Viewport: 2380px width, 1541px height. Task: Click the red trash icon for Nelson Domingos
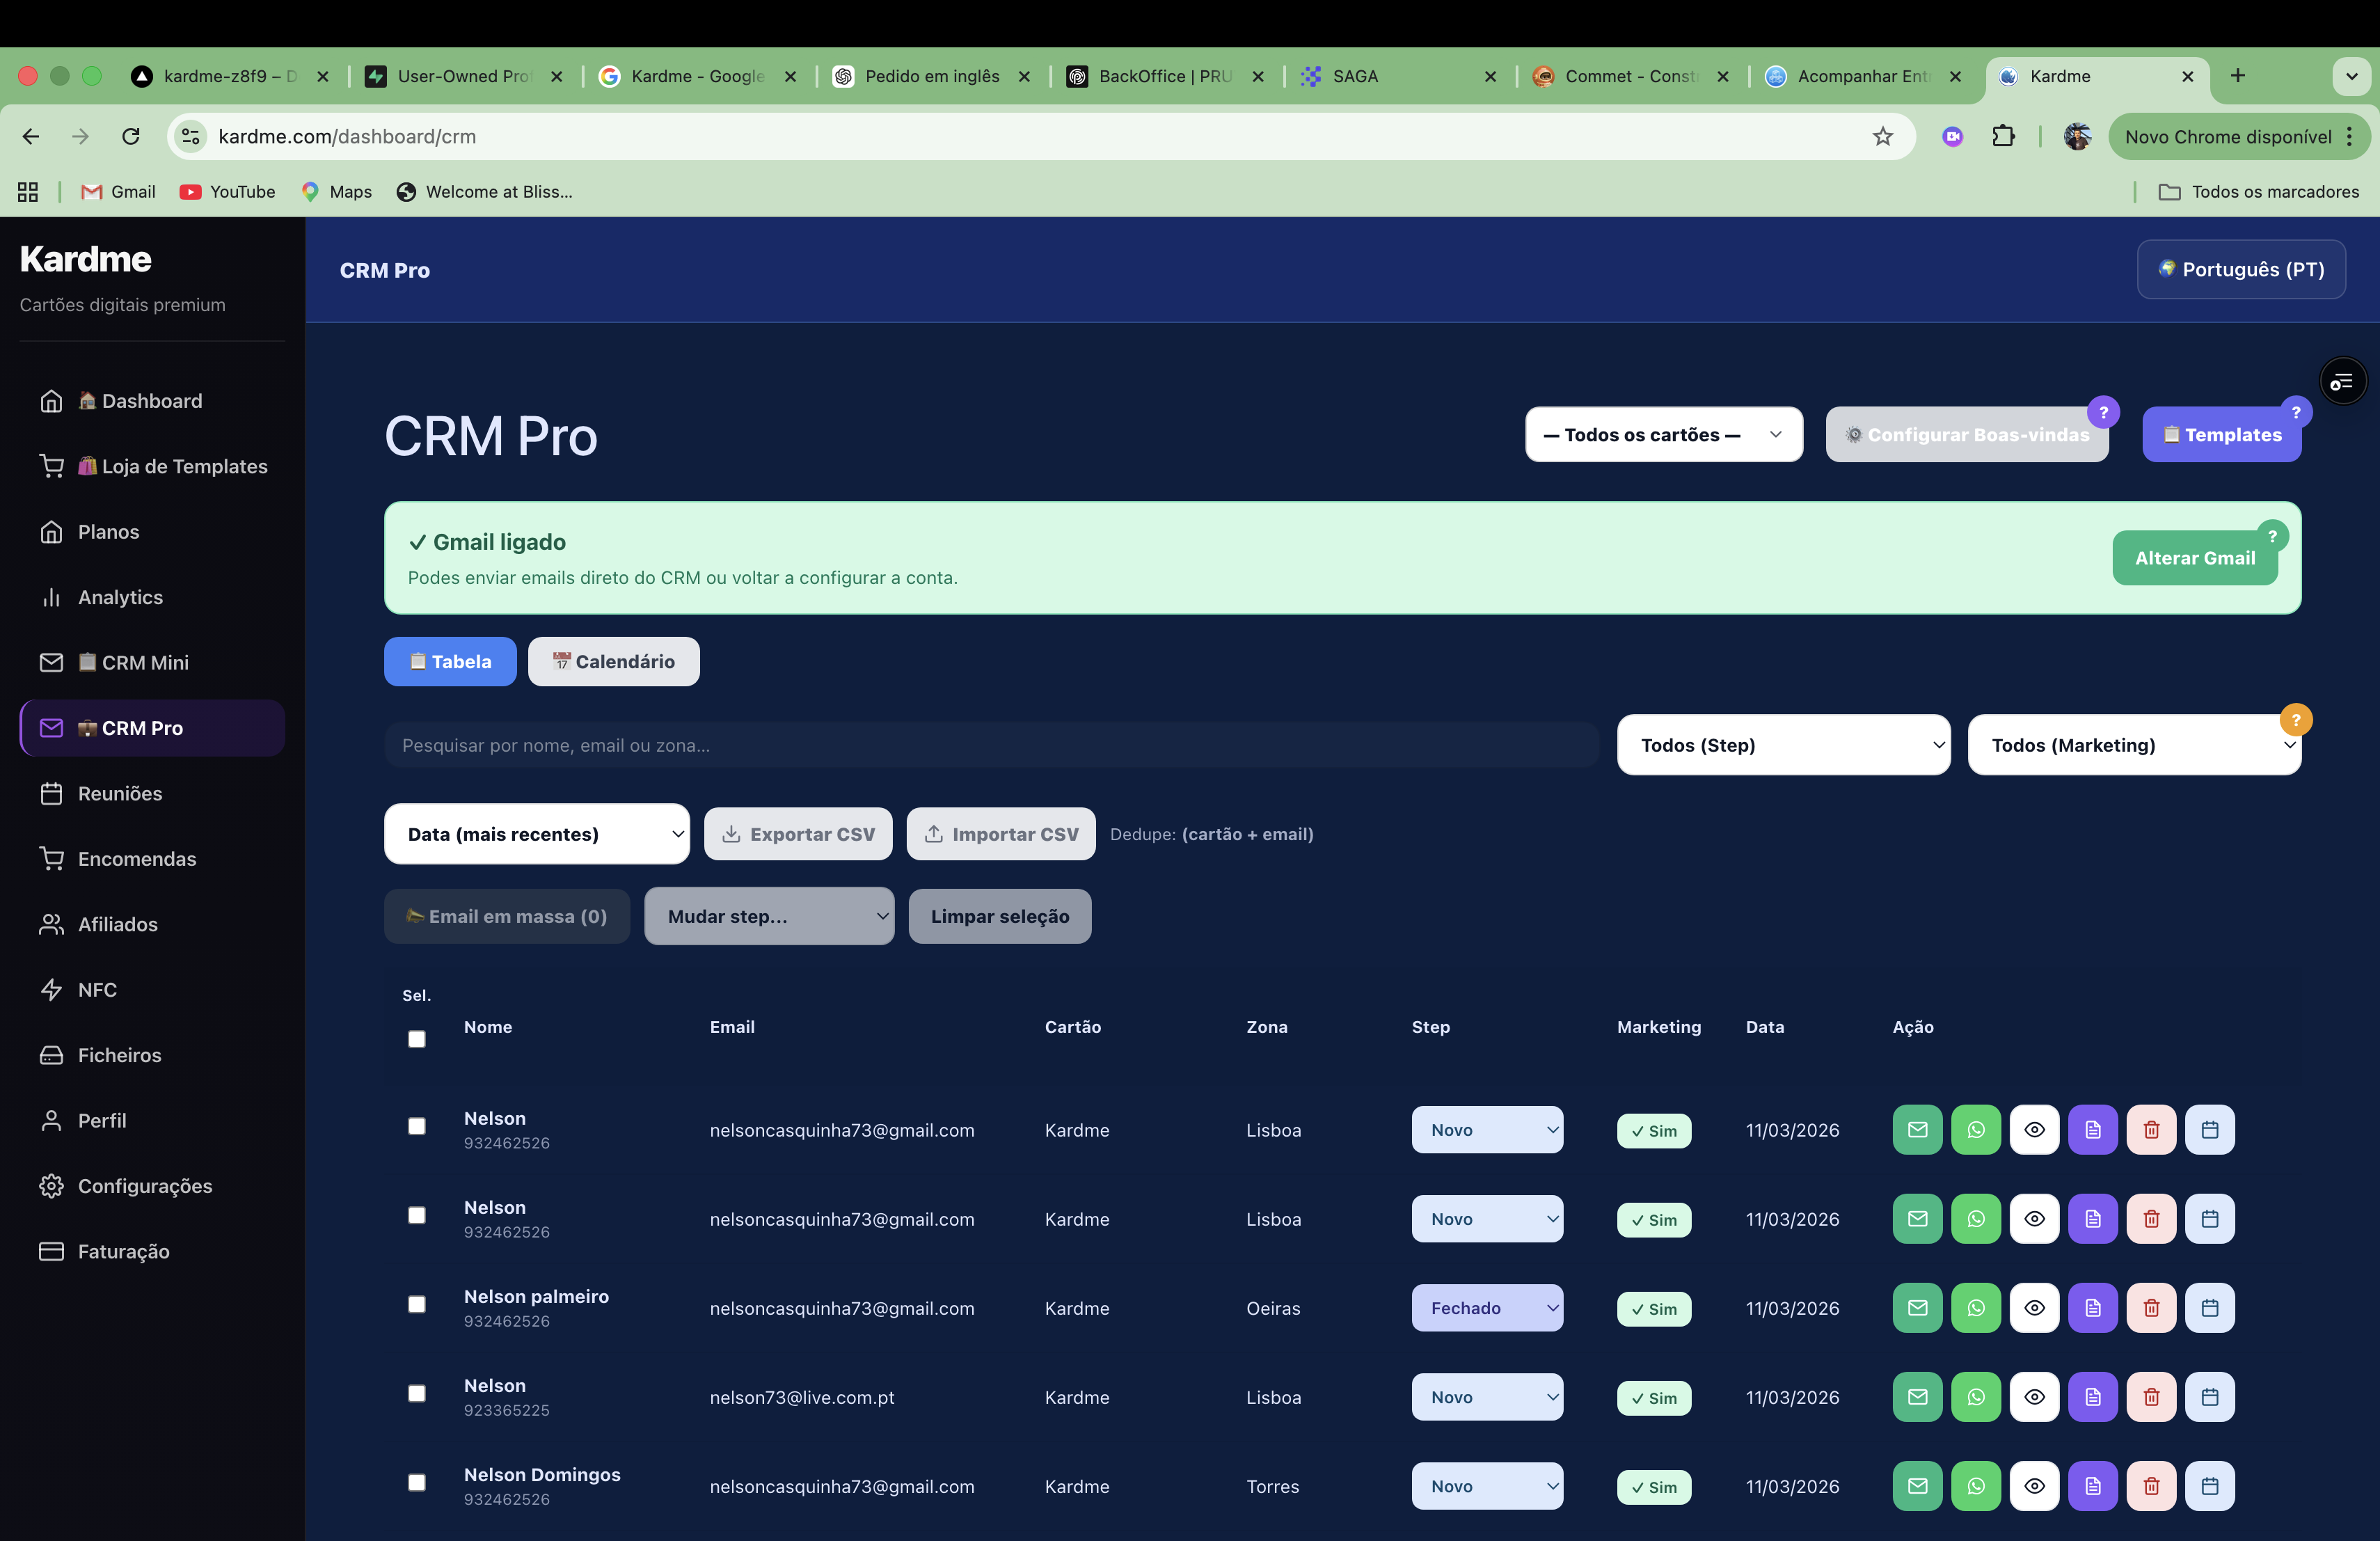point(2151,1486)
